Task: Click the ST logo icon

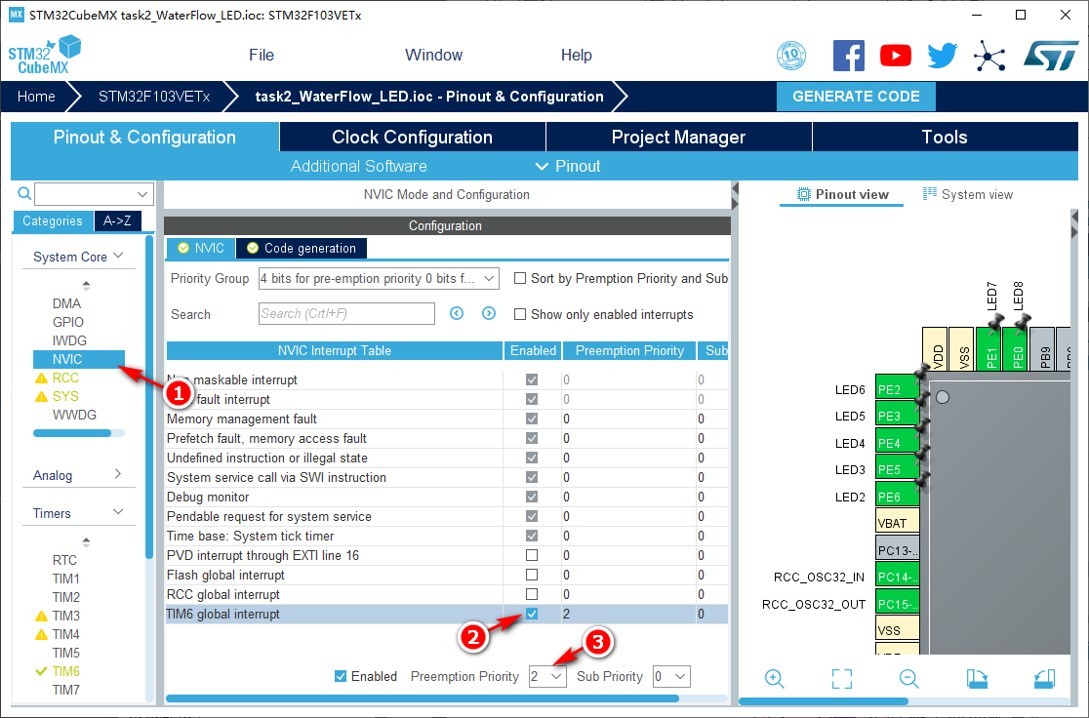Action: 1051,56
